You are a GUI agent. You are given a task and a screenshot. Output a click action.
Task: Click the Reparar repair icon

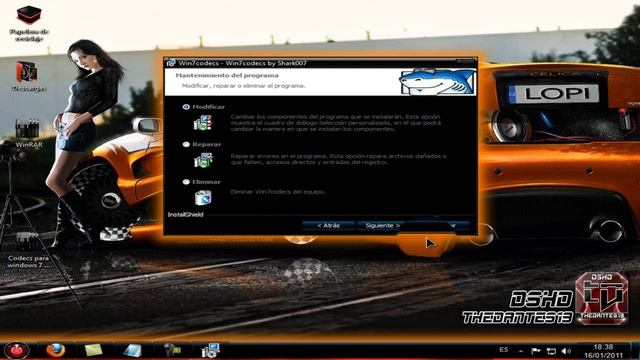click(203, 160)
